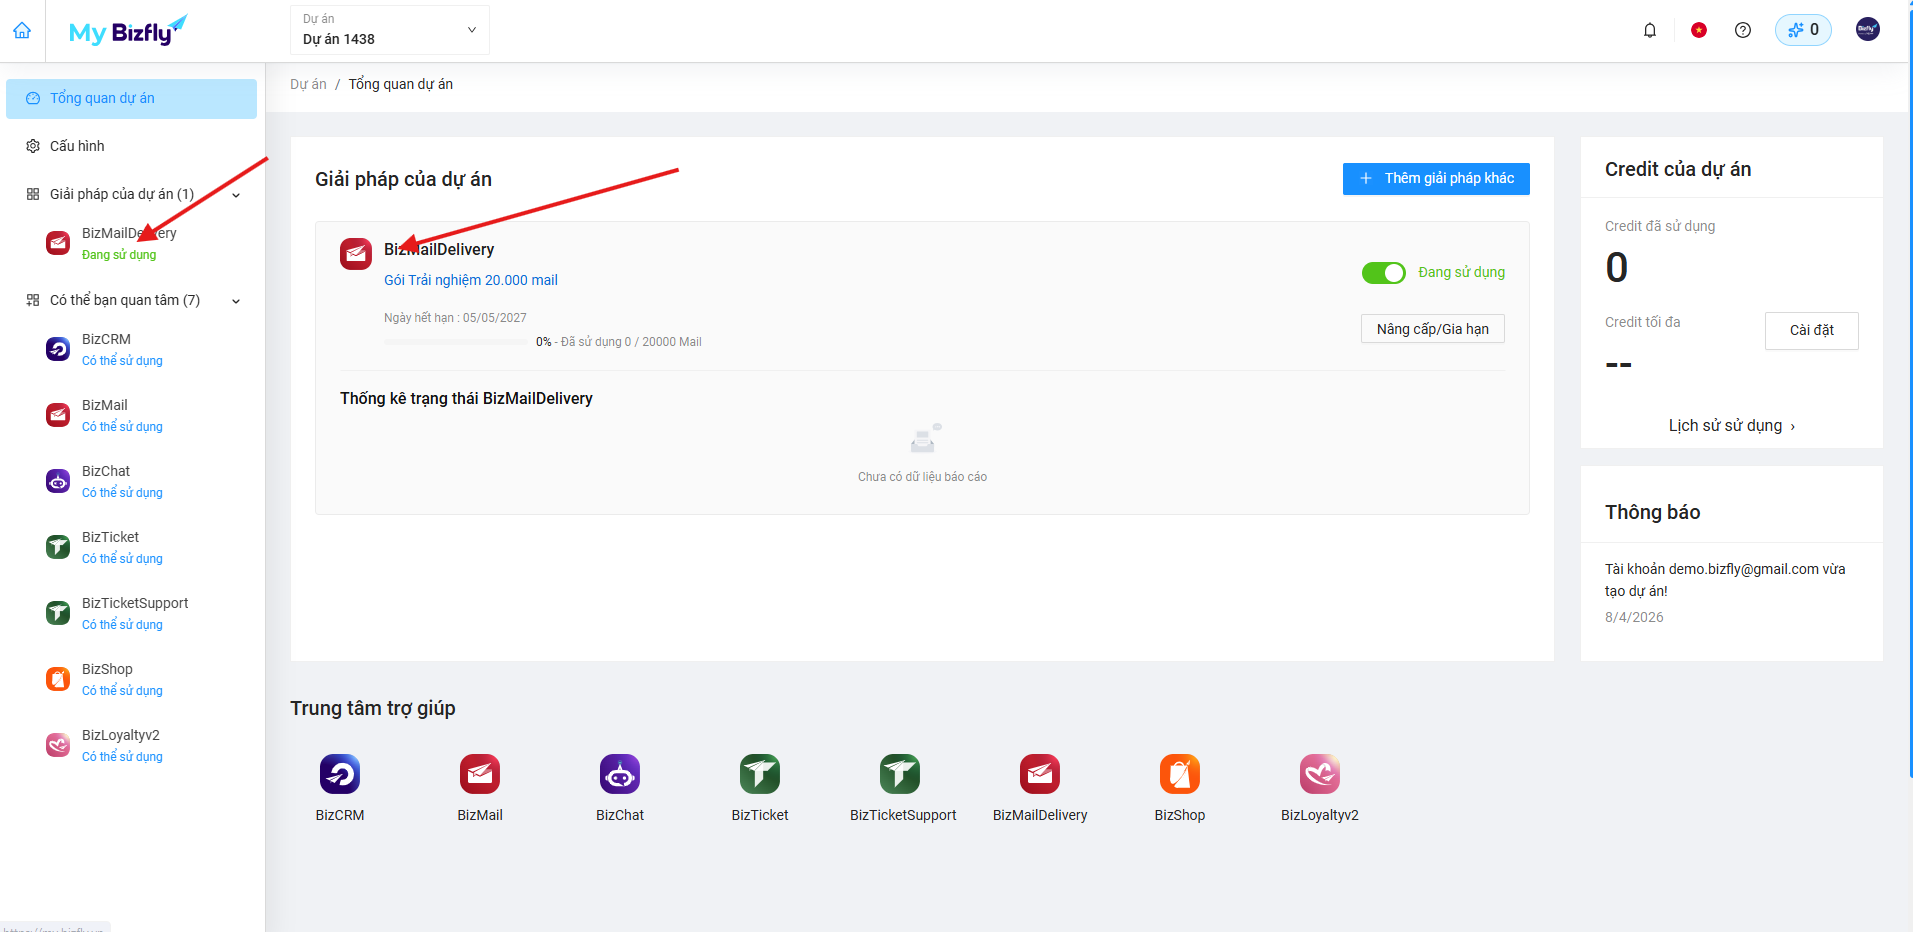Open BizShop help center icon
Image resolution: width=1913 pixels, height=932 pixels.
point(1180,774)
